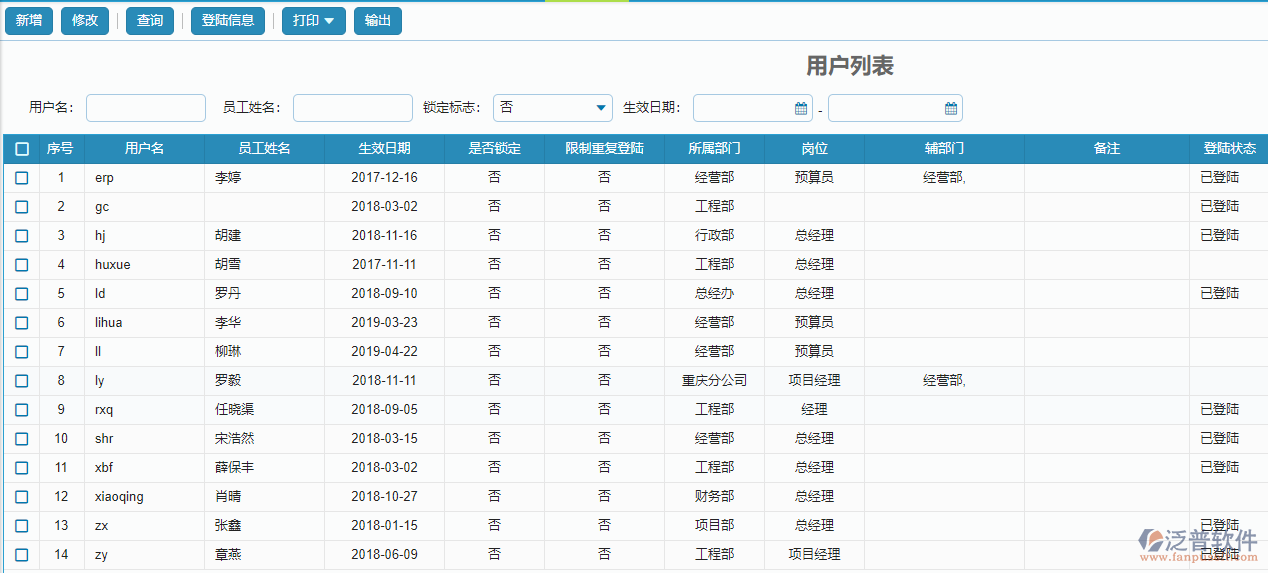Click employee name 胡建
Viewport: 1268px width, 573px height.
(x=228, y=236)
